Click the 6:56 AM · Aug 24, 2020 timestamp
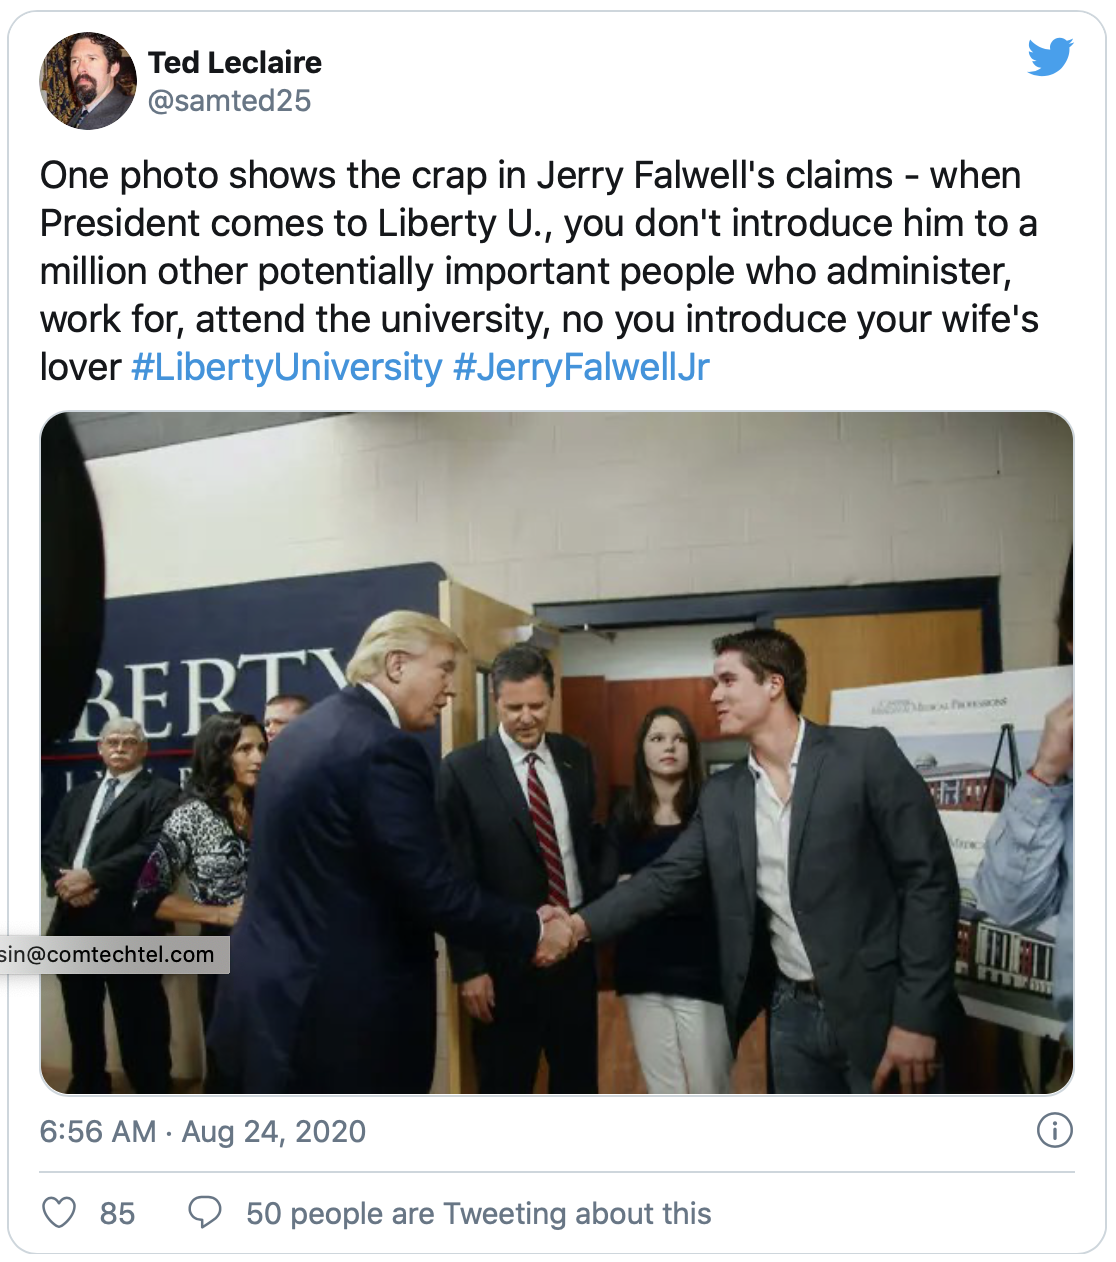Viewport: 1116px width, 1262px height. [x=203, y=1131]
